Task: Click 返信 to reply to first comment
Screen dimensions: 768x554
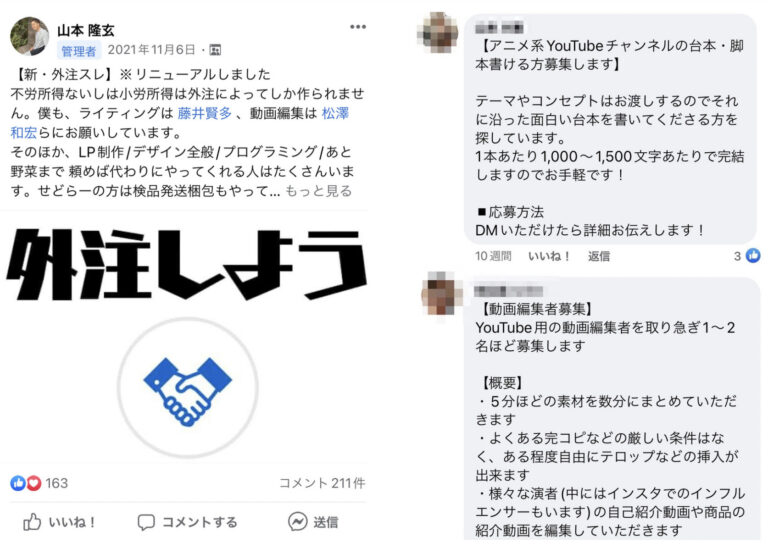Action: 599,256
